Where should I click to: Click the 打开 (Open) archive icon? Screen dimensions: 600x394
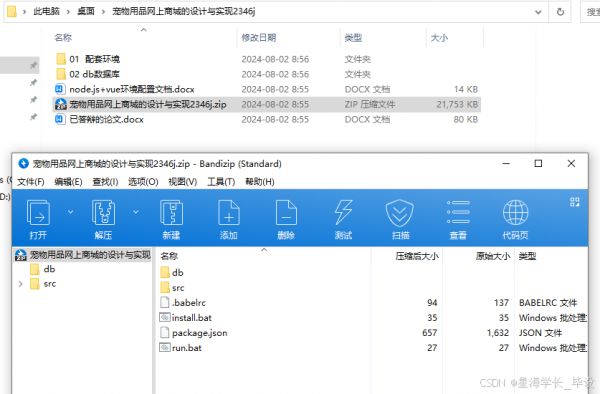point(38,213)
